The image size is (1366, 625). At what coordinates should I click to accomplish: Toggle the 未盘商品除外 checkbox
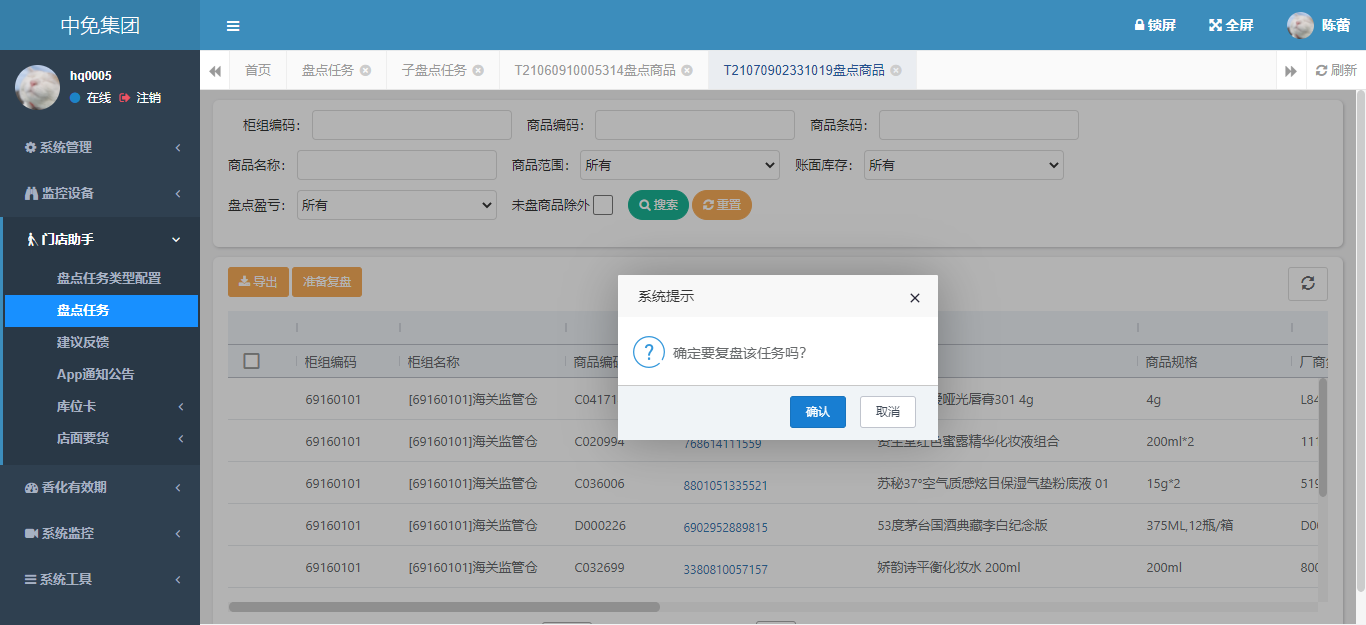pos(603,205)
